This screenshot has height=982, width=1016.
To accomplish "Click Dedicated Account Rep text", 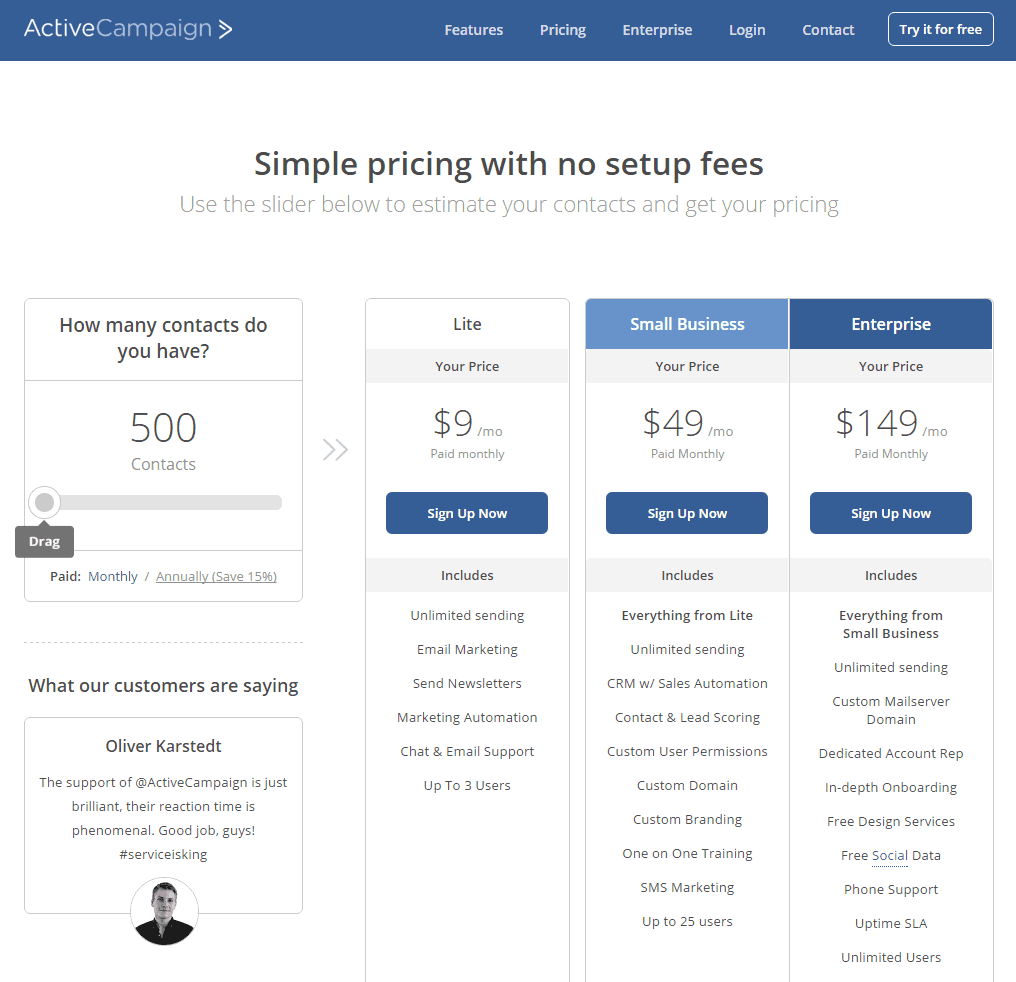I will [x=891, y=753].
